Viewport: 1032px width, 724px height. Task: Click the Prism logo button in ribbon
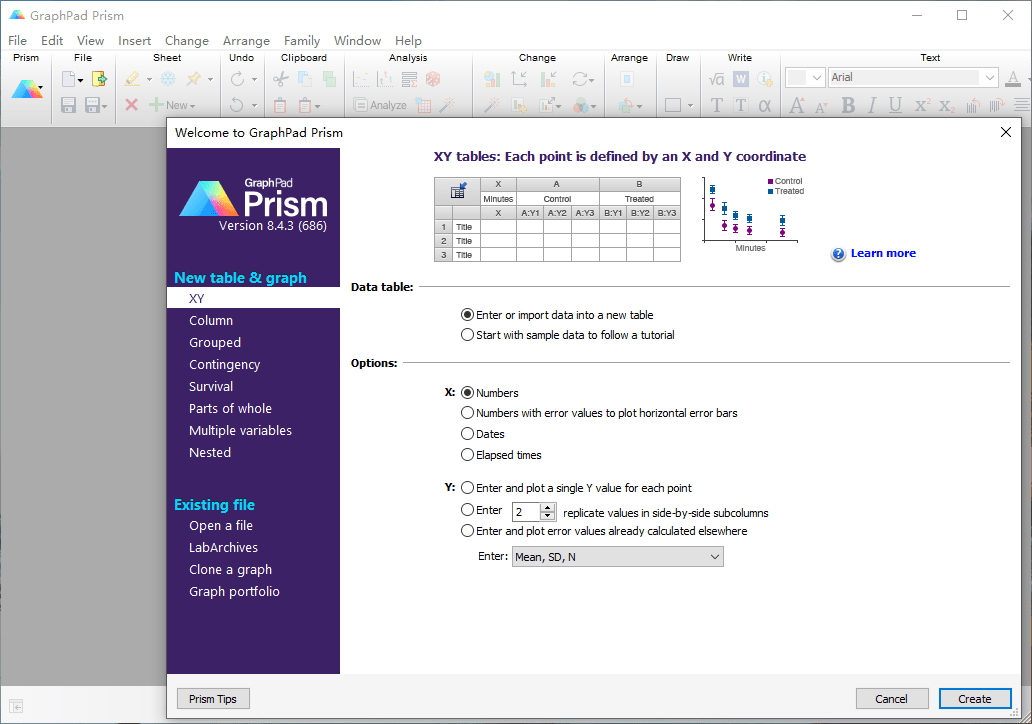click(x=27, y=88)
